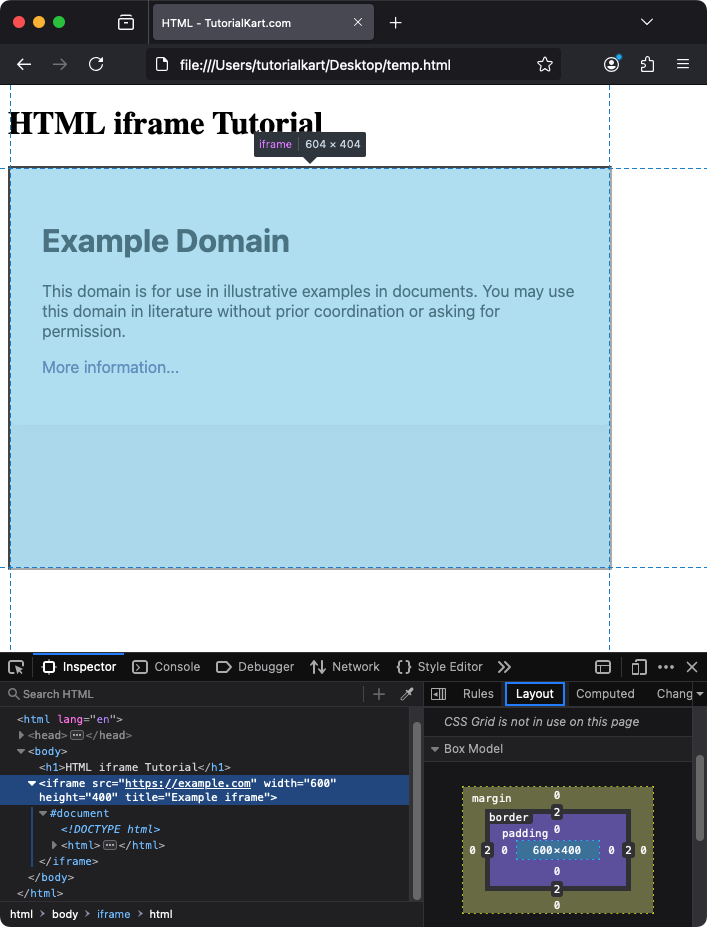Switch to the Debugger tab

[255, 667]
